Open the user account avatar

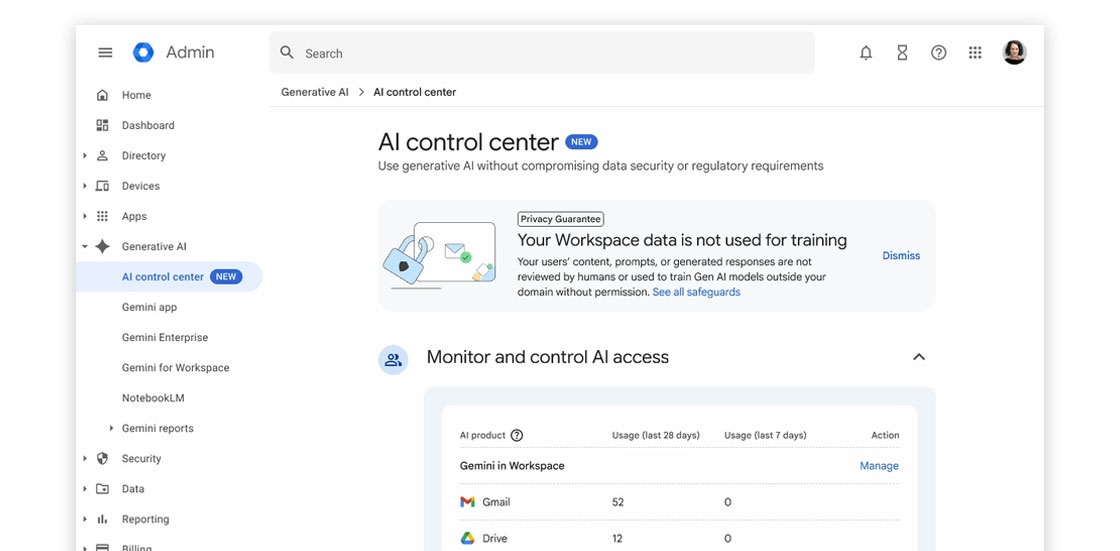(1014, 52)
